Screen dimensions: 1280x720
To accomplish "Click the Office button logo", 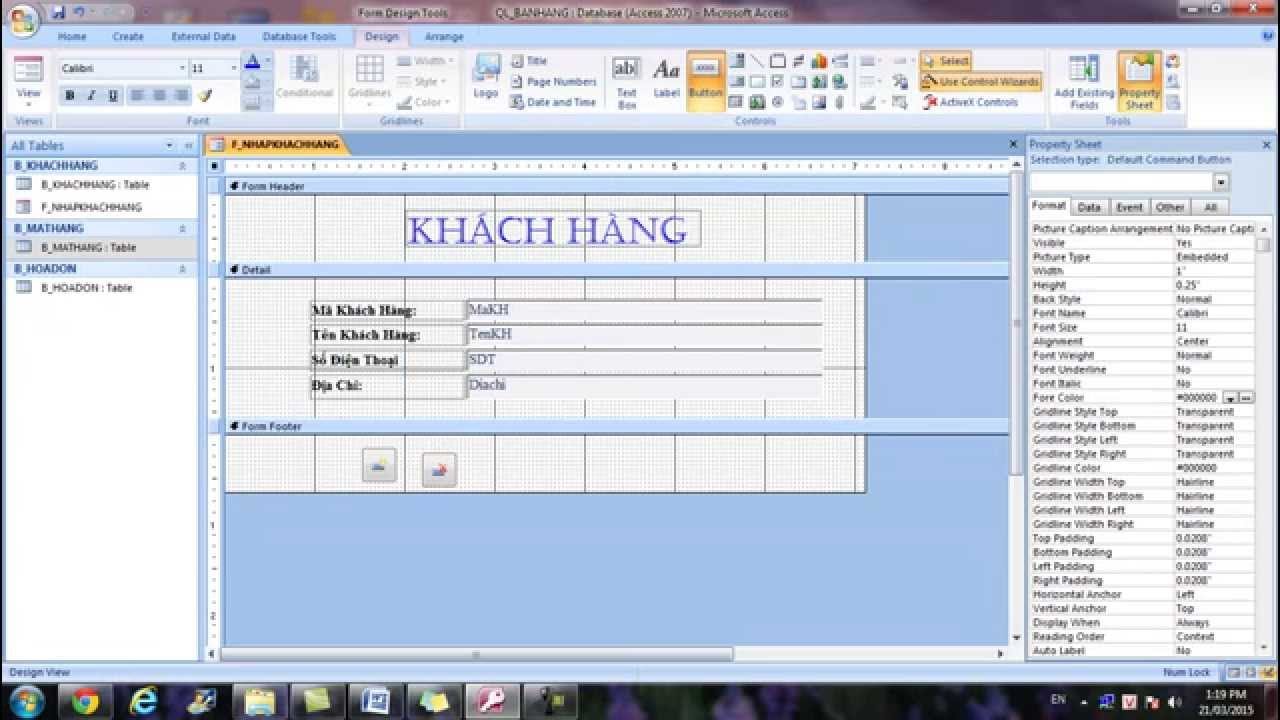I will click(x=22, y=18).
